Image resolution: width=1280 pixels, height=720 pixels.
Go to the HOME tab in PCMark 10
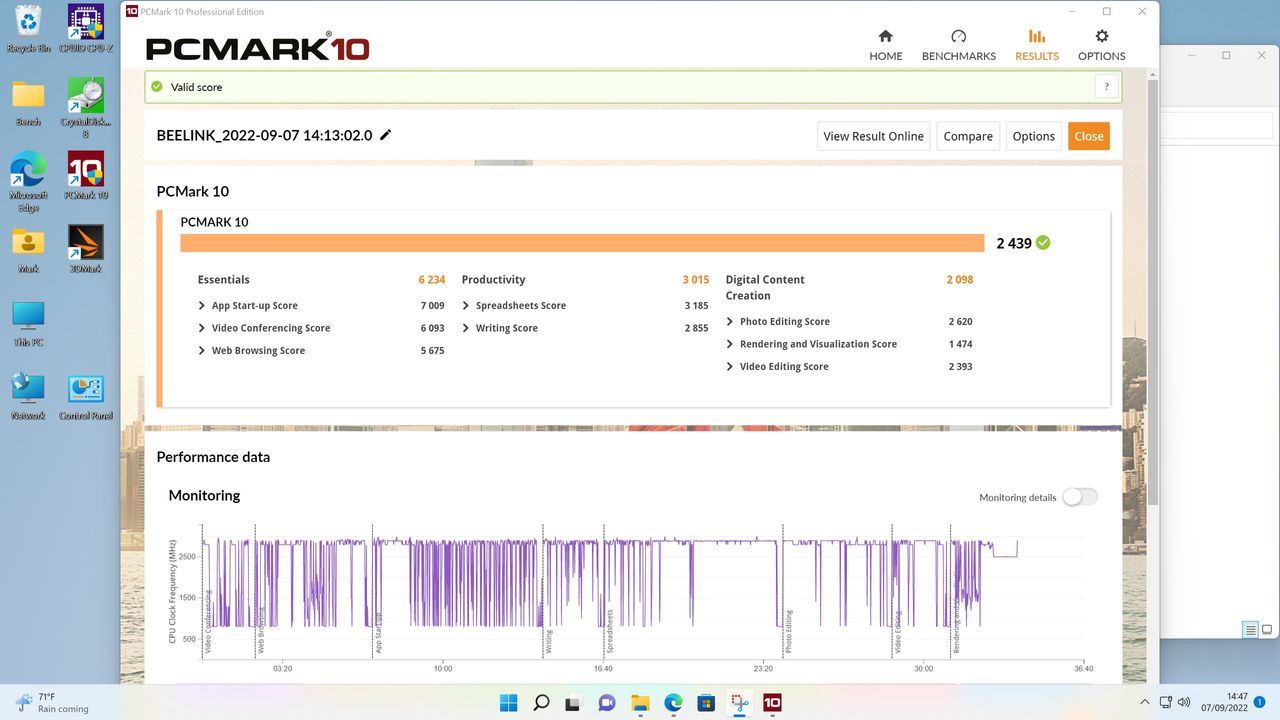point(885,45)
